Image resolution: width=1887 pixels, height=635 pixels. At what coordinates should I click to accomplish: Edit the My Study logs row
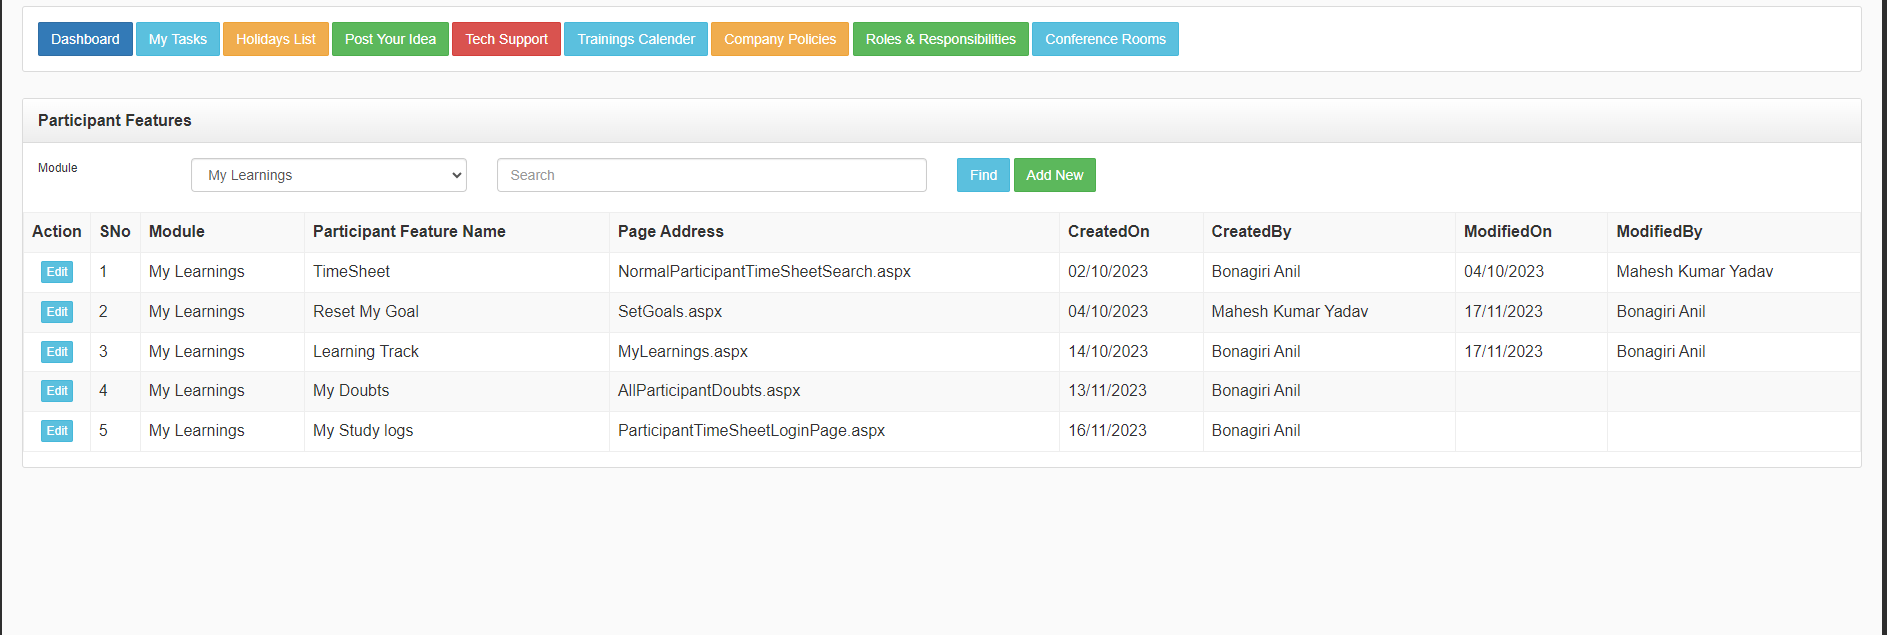point(57,431)
